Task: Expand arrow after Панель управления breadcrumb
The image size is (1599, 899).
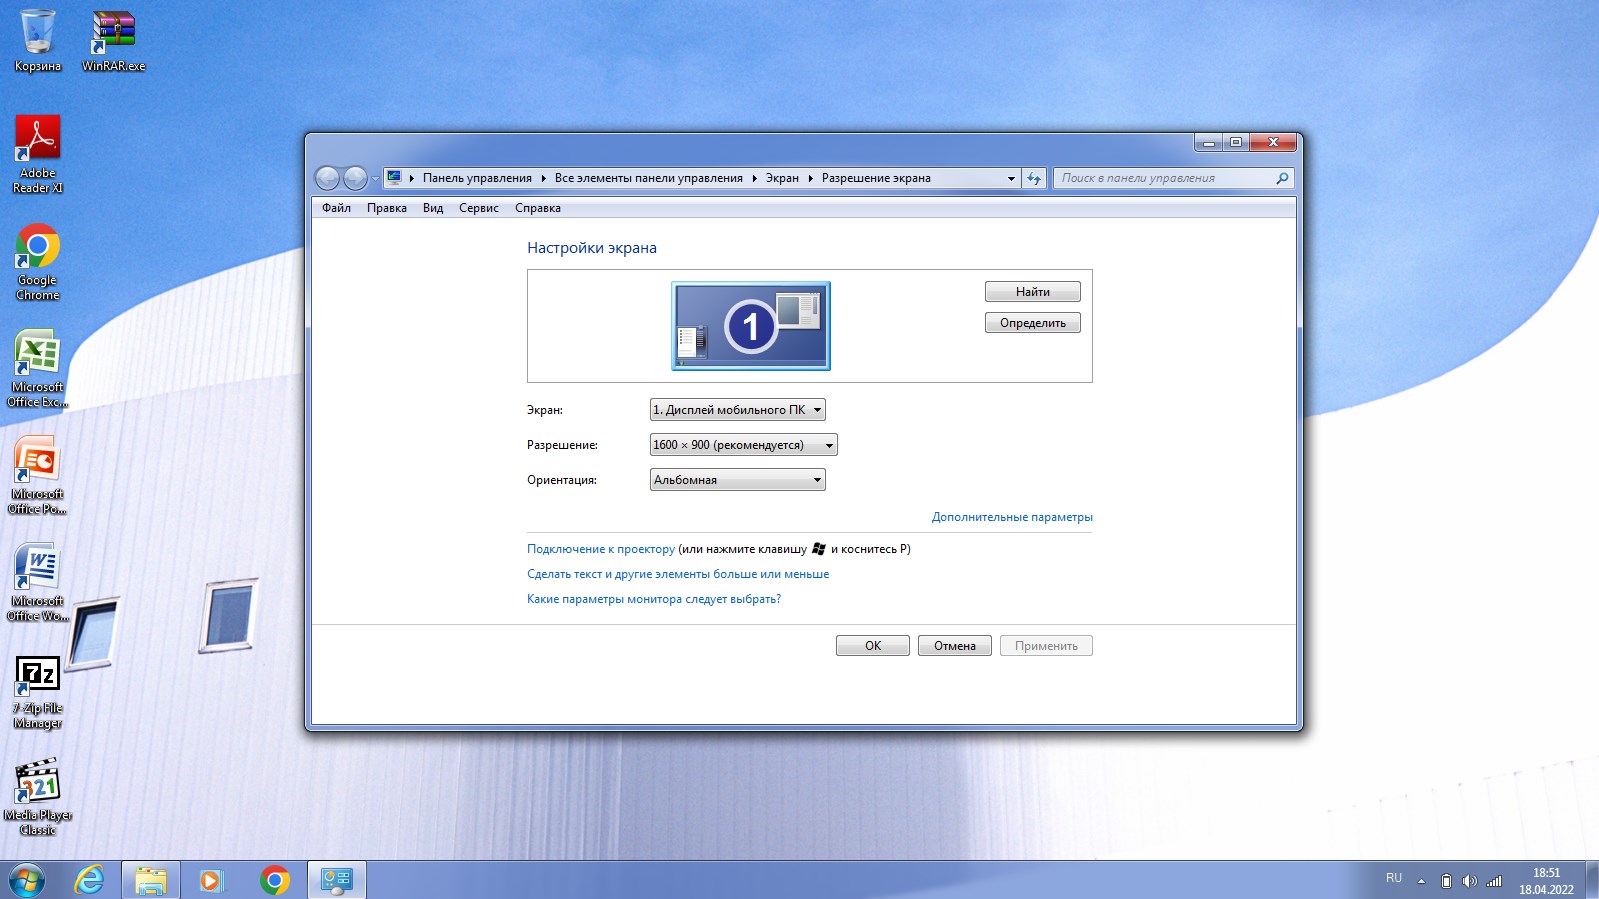Action: click(x=543, y=178)
